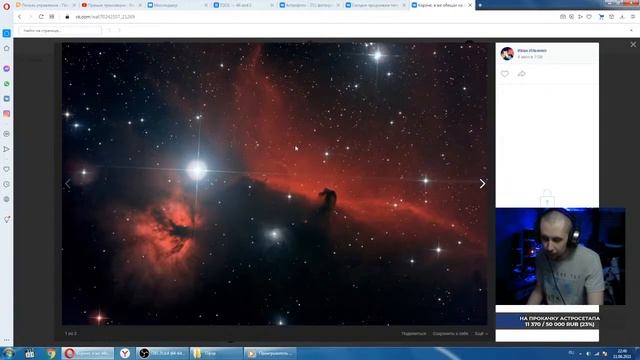Click the snapshot camera icon in the address bar
This screenshot has height=360, width=640.
coord(563,17)
